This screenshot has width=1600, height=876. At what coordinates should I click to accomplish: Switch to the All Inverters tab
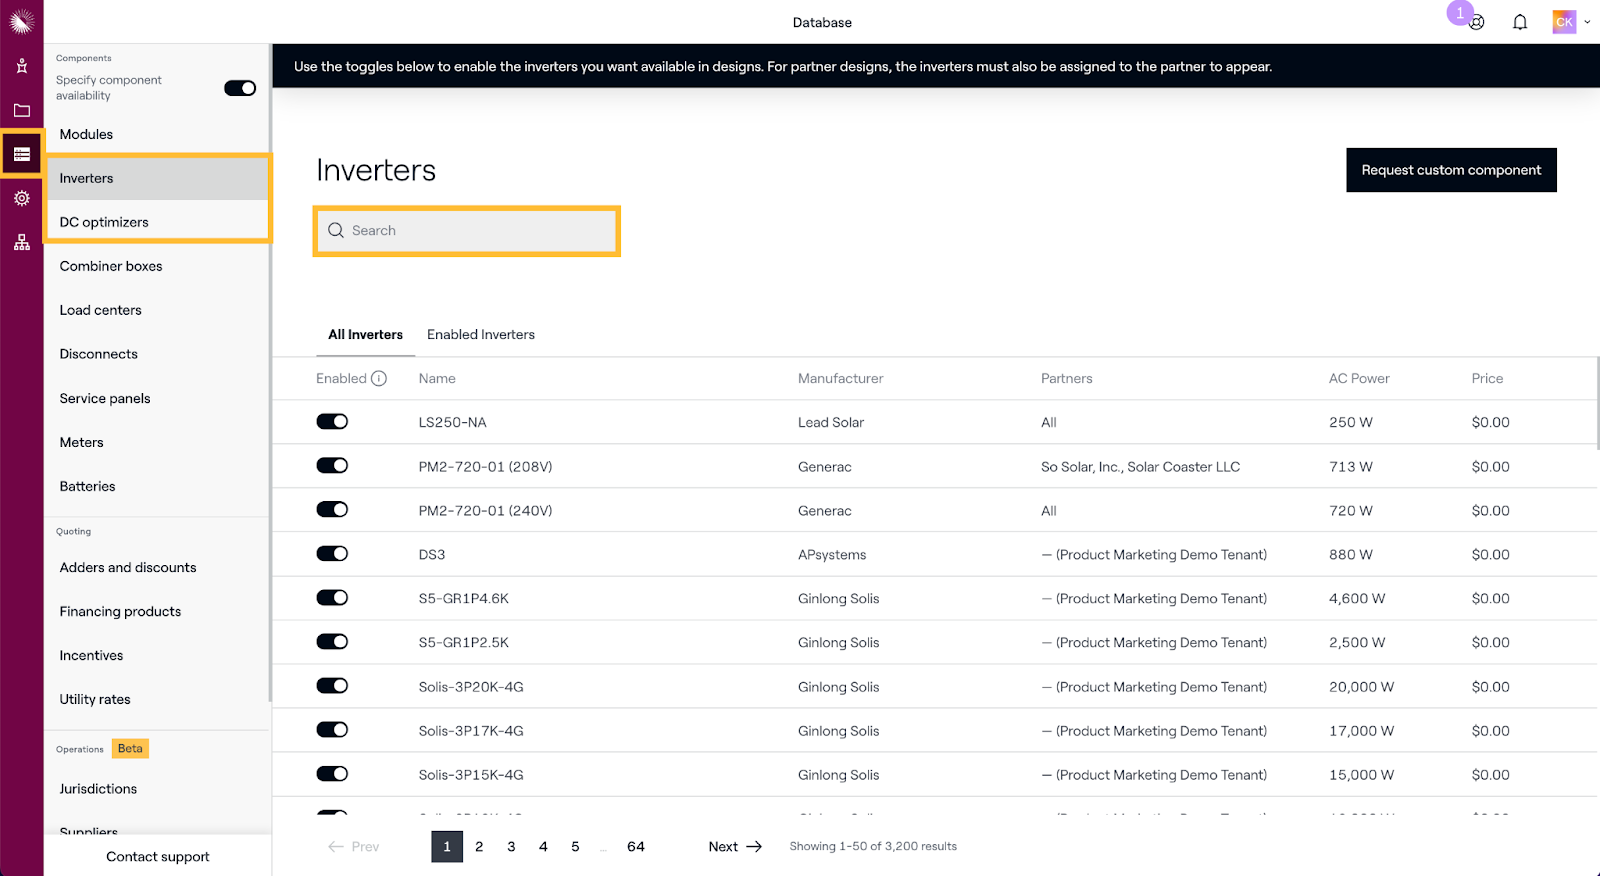tap(365, 335)
